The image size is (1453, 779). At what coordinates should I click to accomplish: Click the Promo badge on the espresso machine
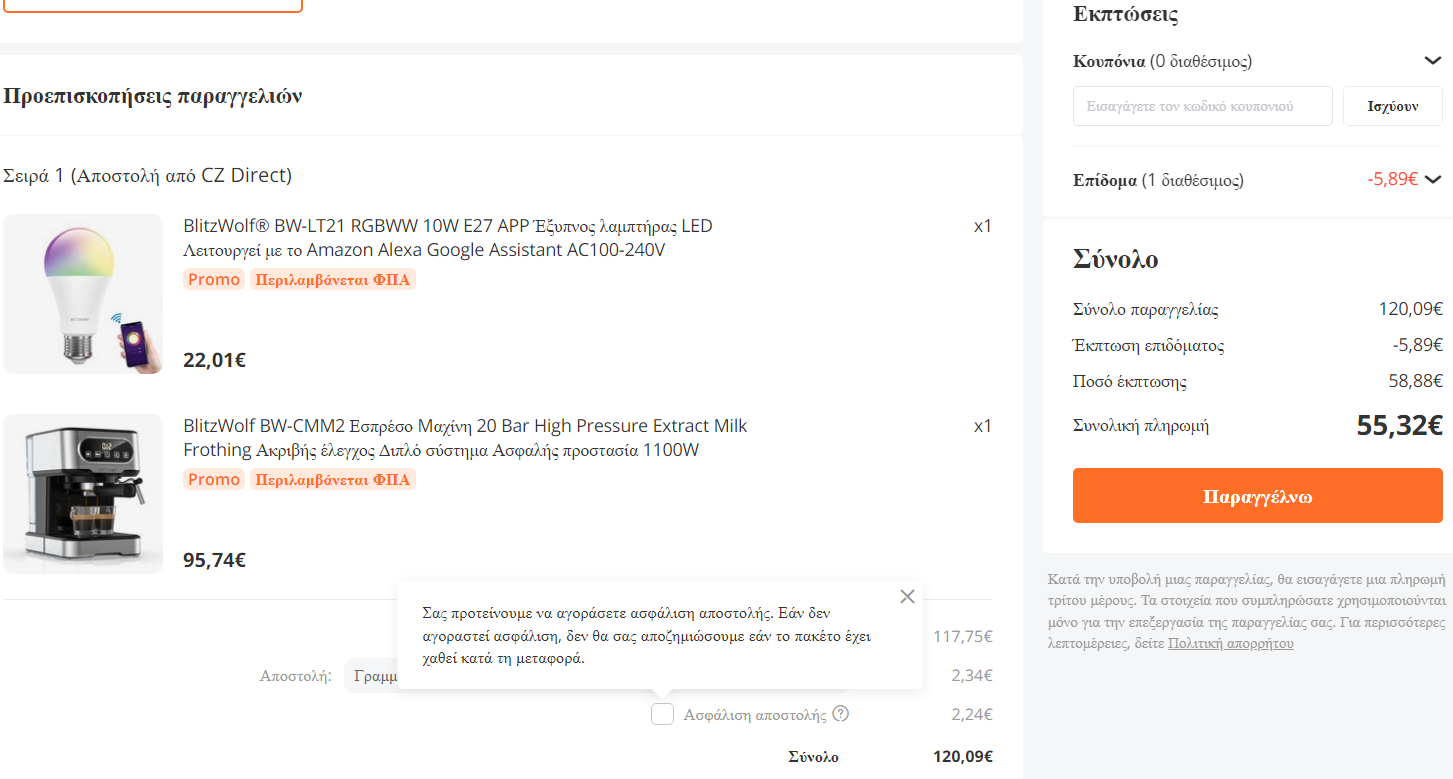click(214, 480)
